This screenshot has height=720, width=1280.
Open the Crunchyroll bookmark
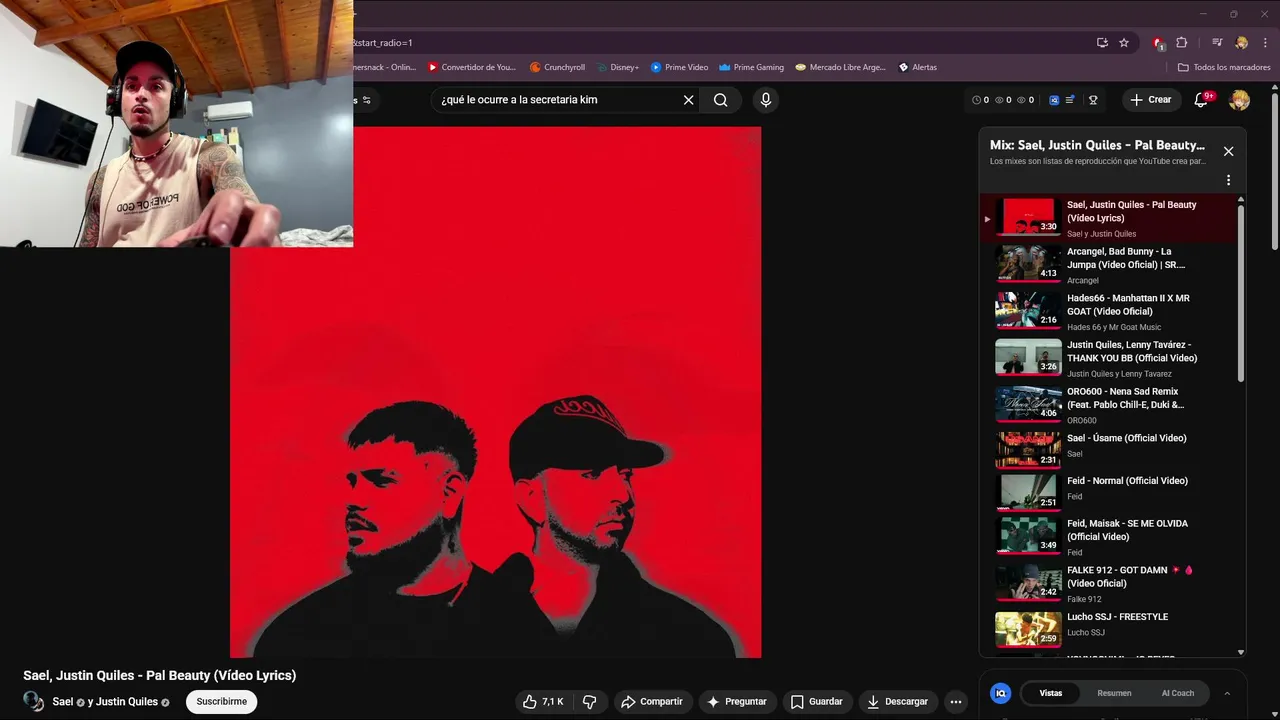pos(557,67)
